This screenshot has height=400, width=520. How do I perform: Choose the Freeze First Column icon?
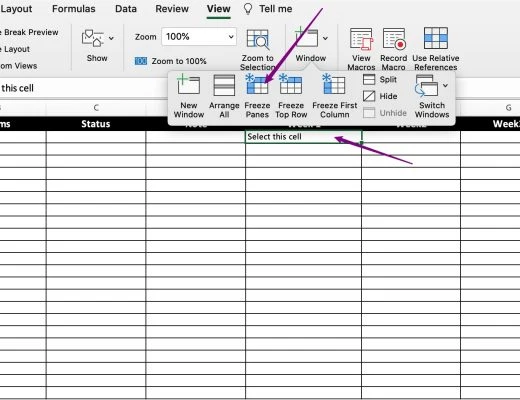[334, 85]
